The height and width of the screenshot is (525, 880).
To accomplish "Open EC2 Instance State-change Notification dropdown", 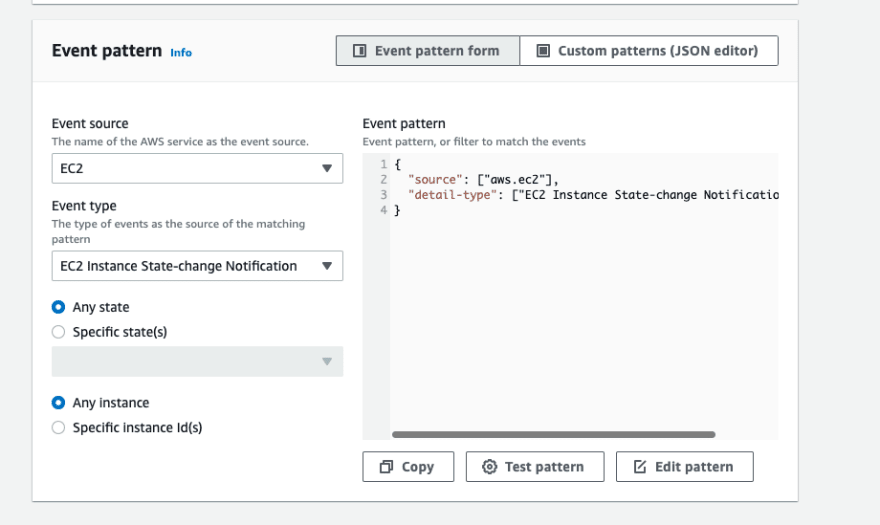I will tap(197, 266).
